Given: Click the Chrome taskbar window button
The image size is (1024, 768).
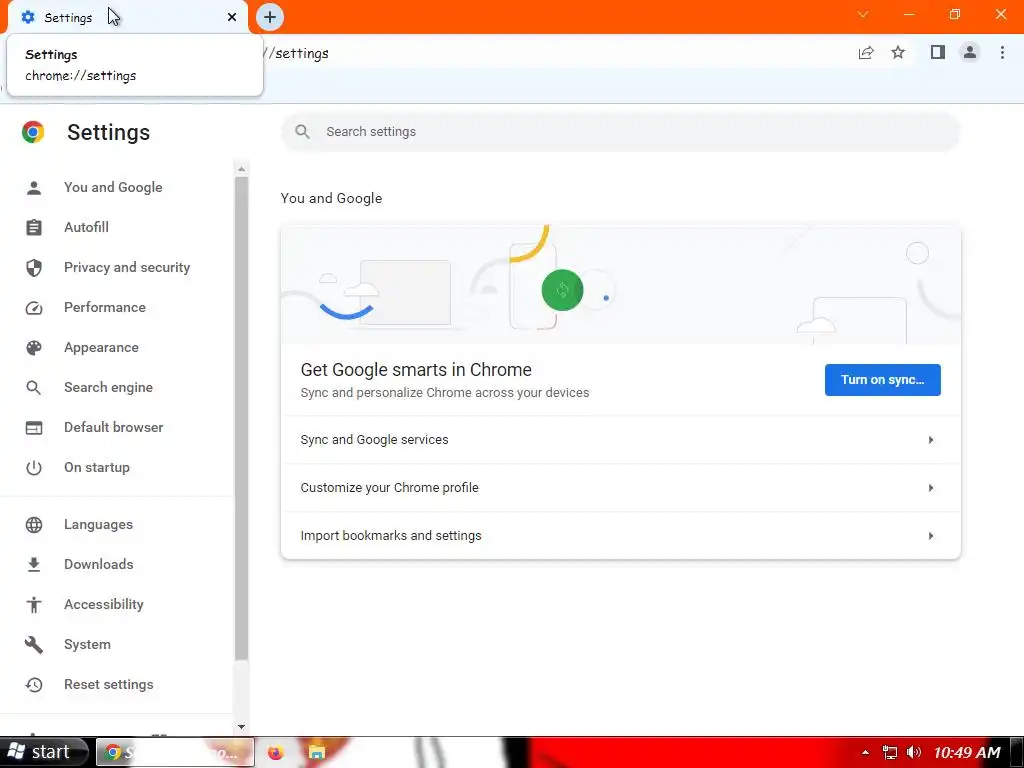Looking at the screenshot, I should [175, 752].
